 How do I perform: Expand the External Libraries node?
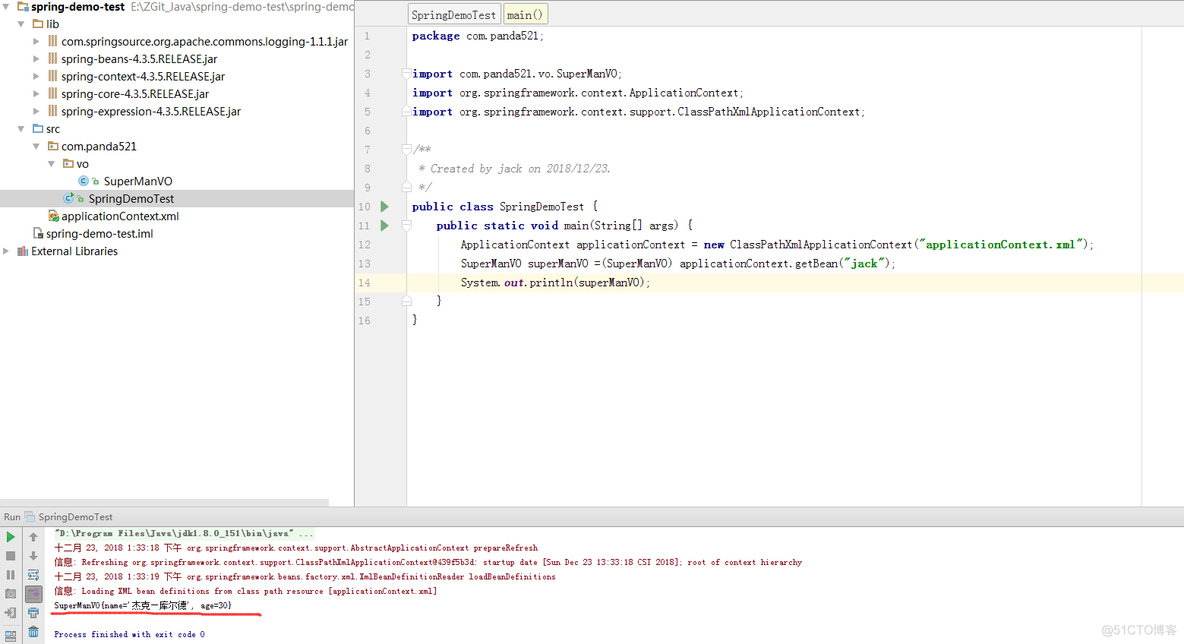pyautogui.click(x=6, y=251)
